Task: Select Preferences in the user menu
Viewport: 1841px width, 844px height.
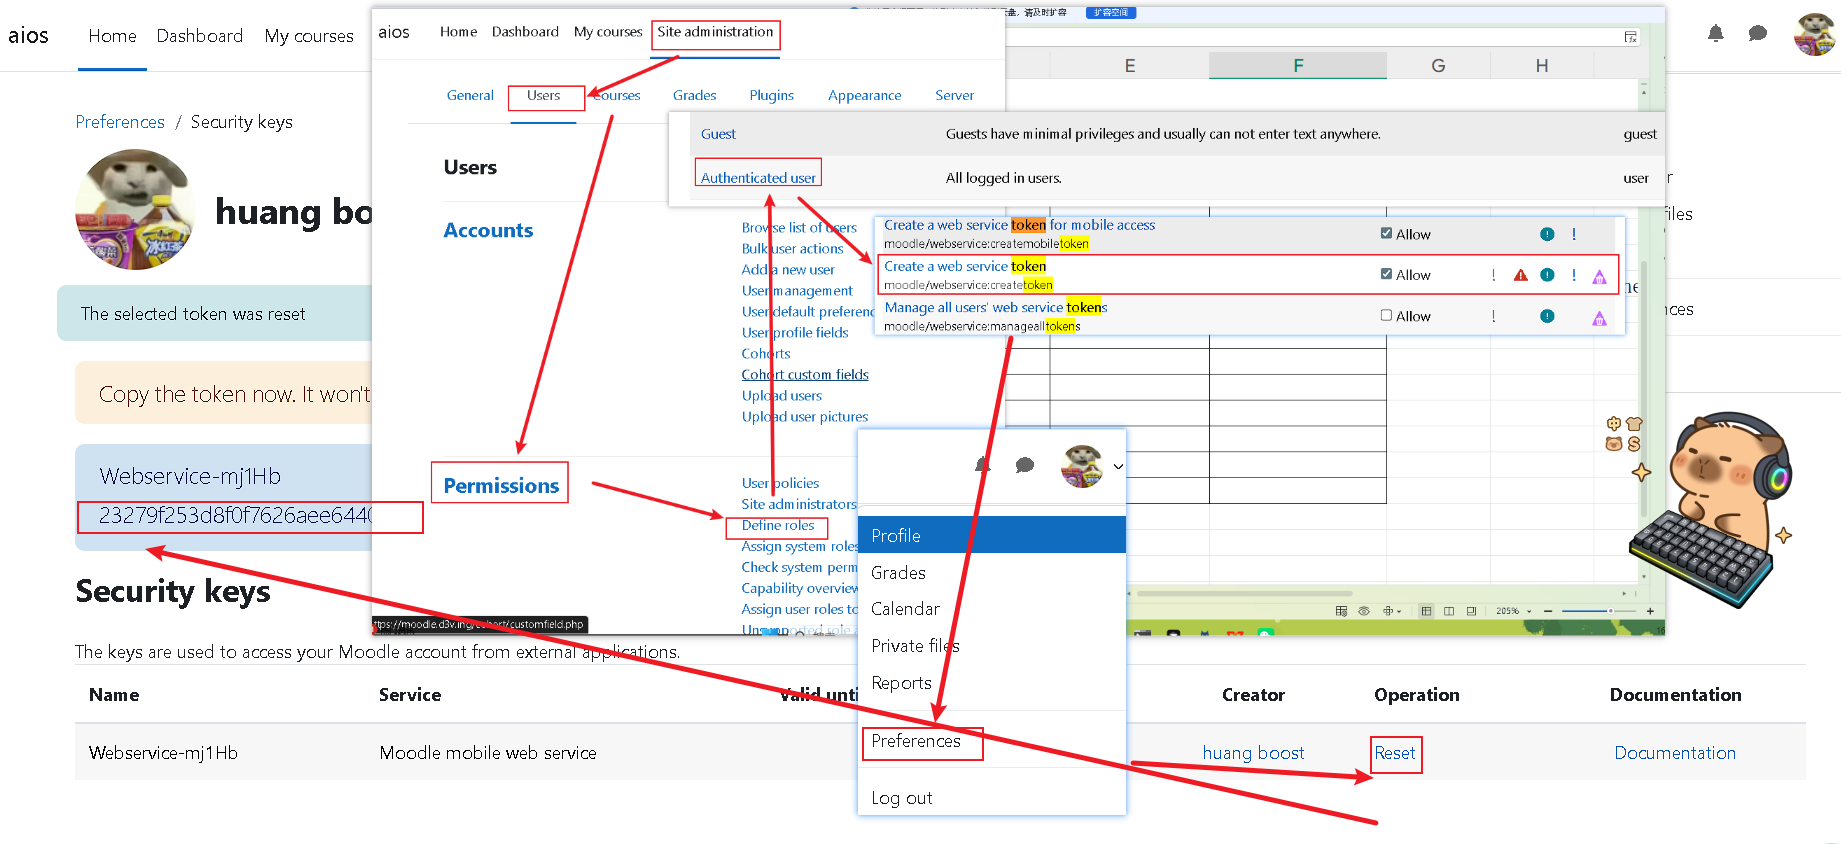Action: (x=915, y=741)
